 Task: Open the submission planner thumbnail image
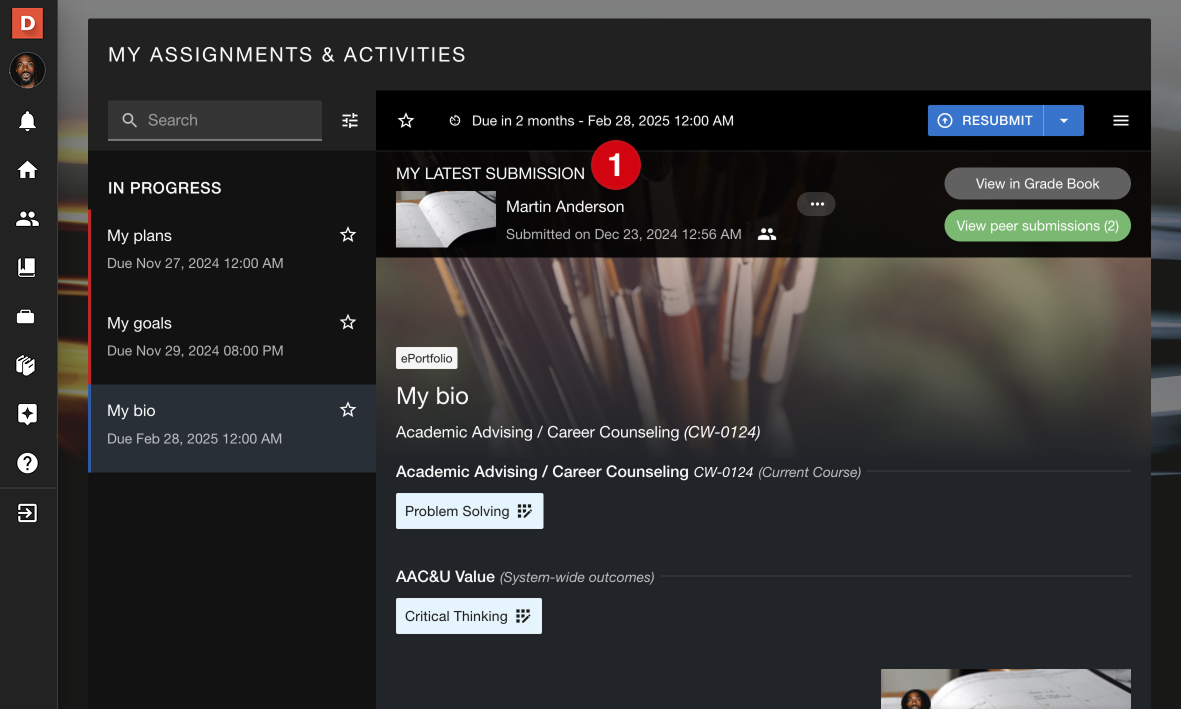[x=446, y=219]
